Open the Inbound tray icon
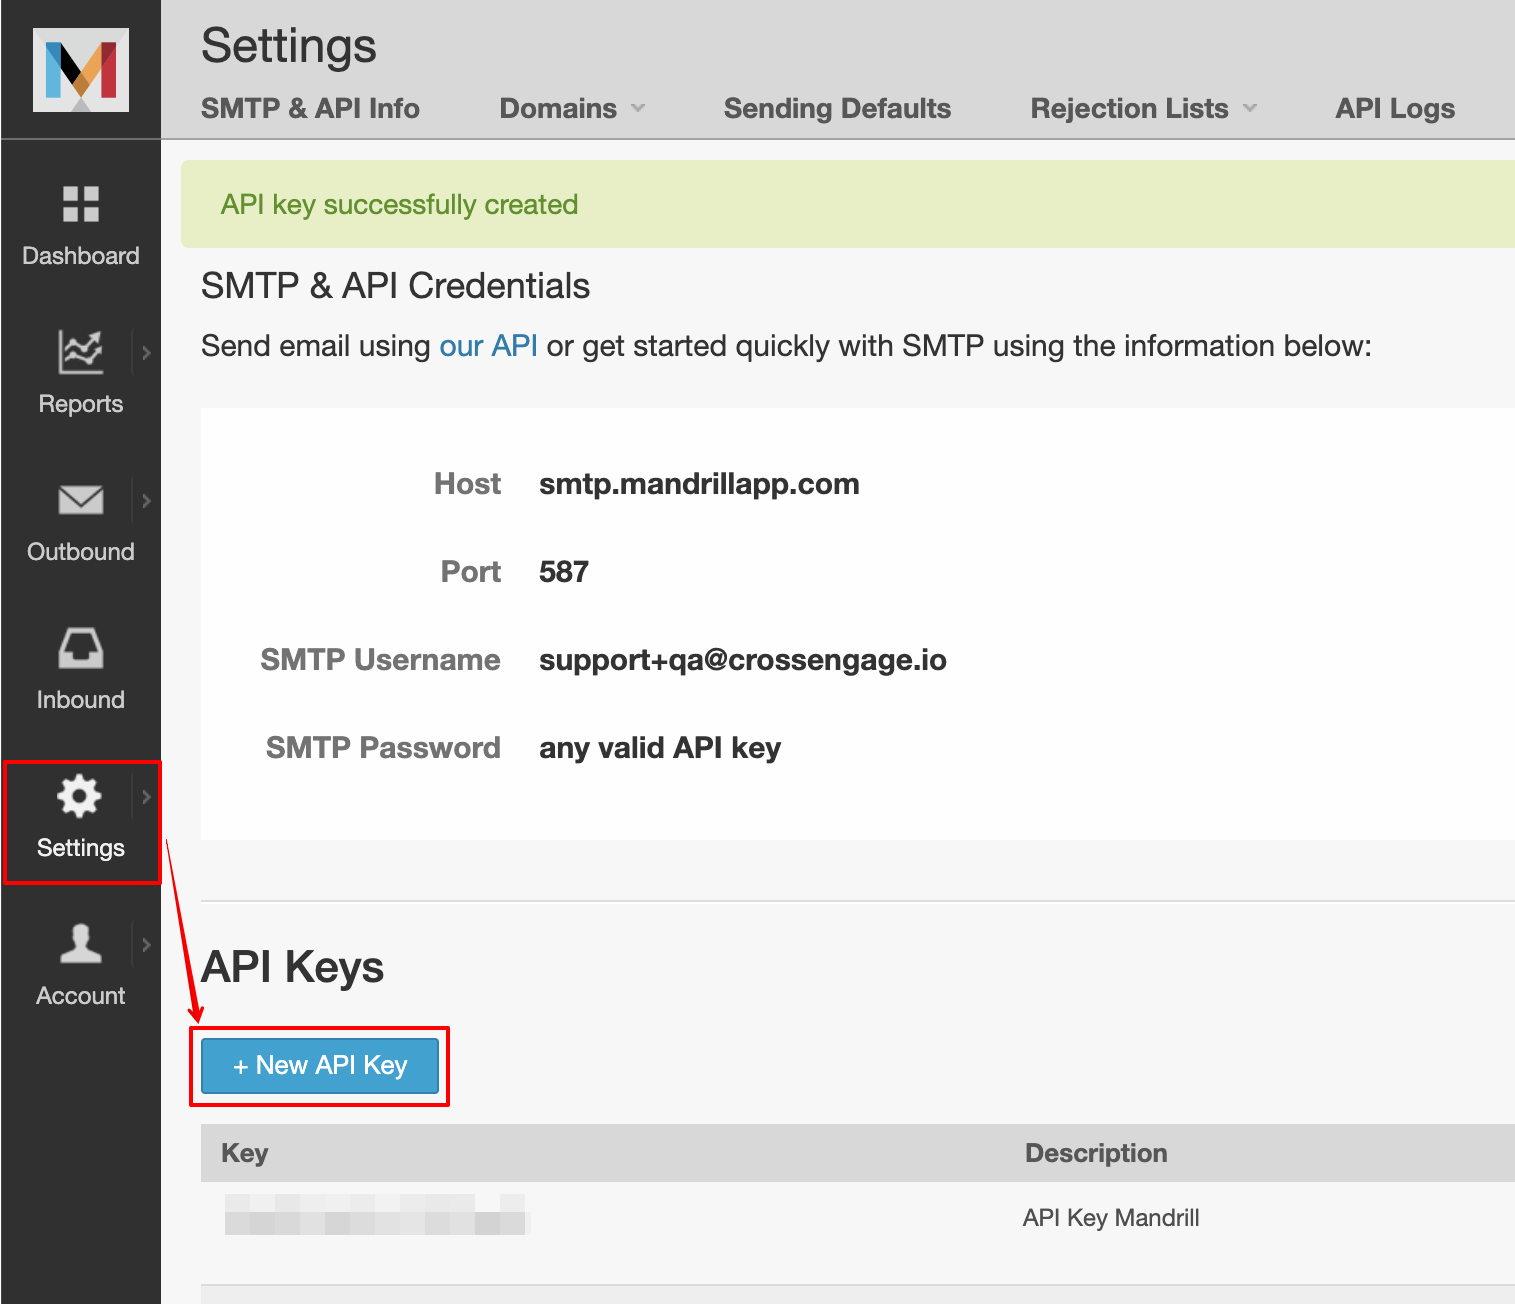Image resolution: width=1515 pixels, height=1304 pixels. pos(81,648)
